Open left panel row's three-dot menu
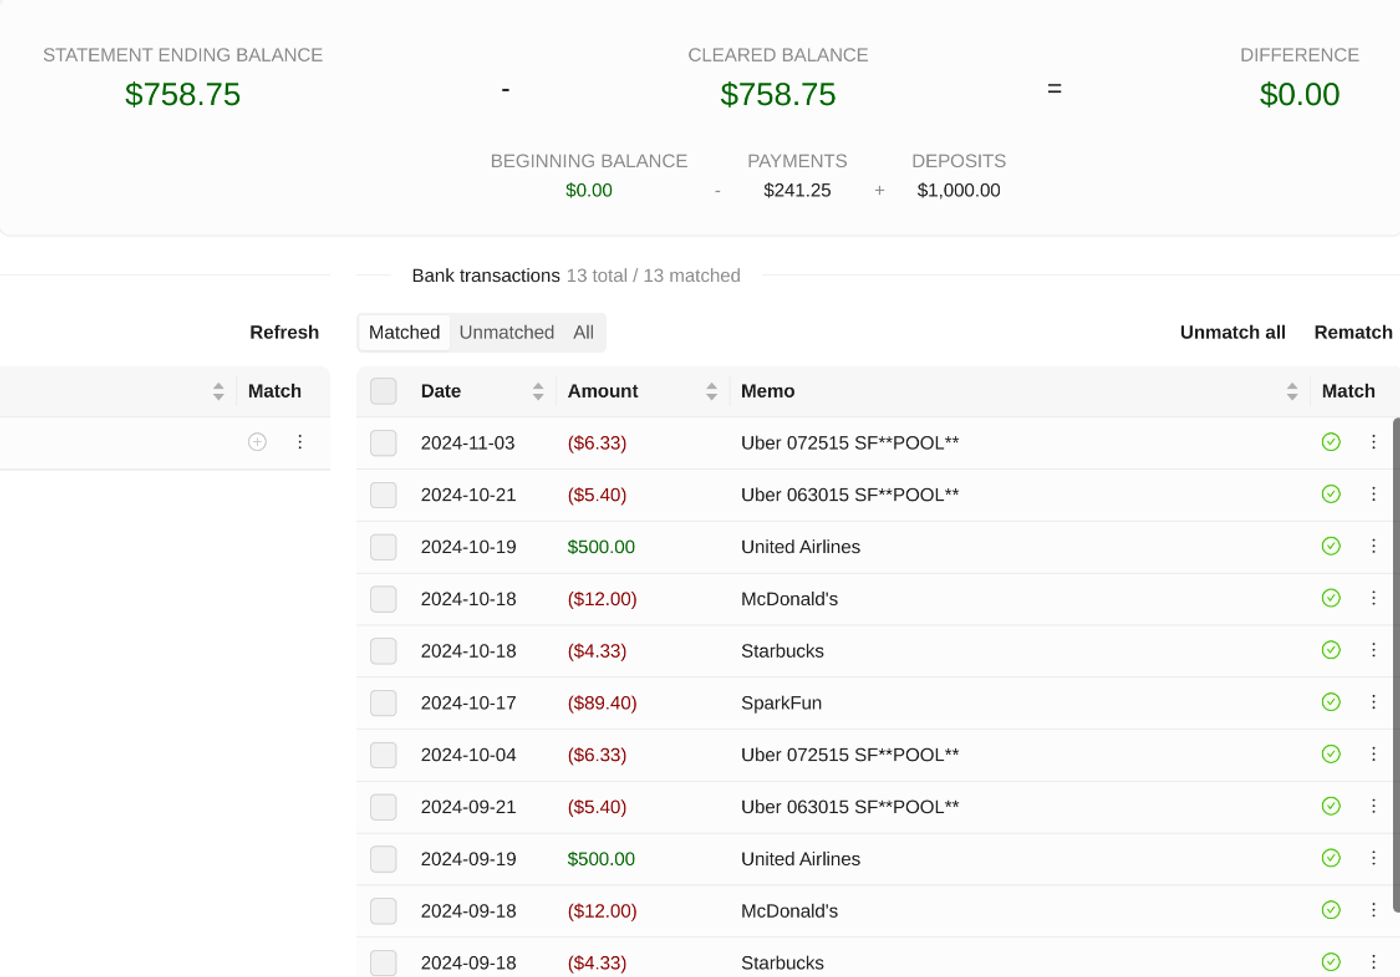 (300, 442)
